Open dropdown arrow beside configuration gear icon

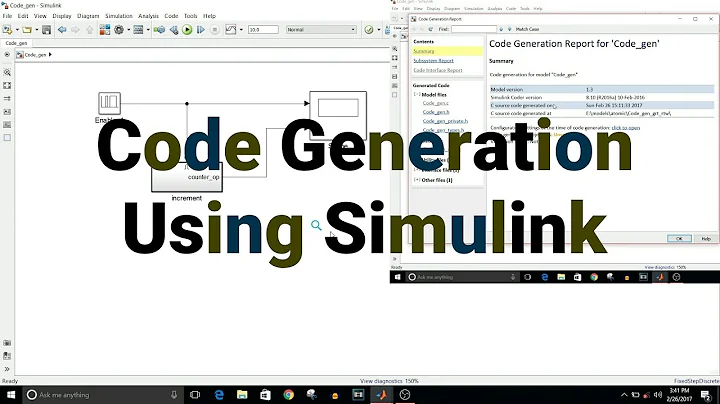click(x=129, y=30)
